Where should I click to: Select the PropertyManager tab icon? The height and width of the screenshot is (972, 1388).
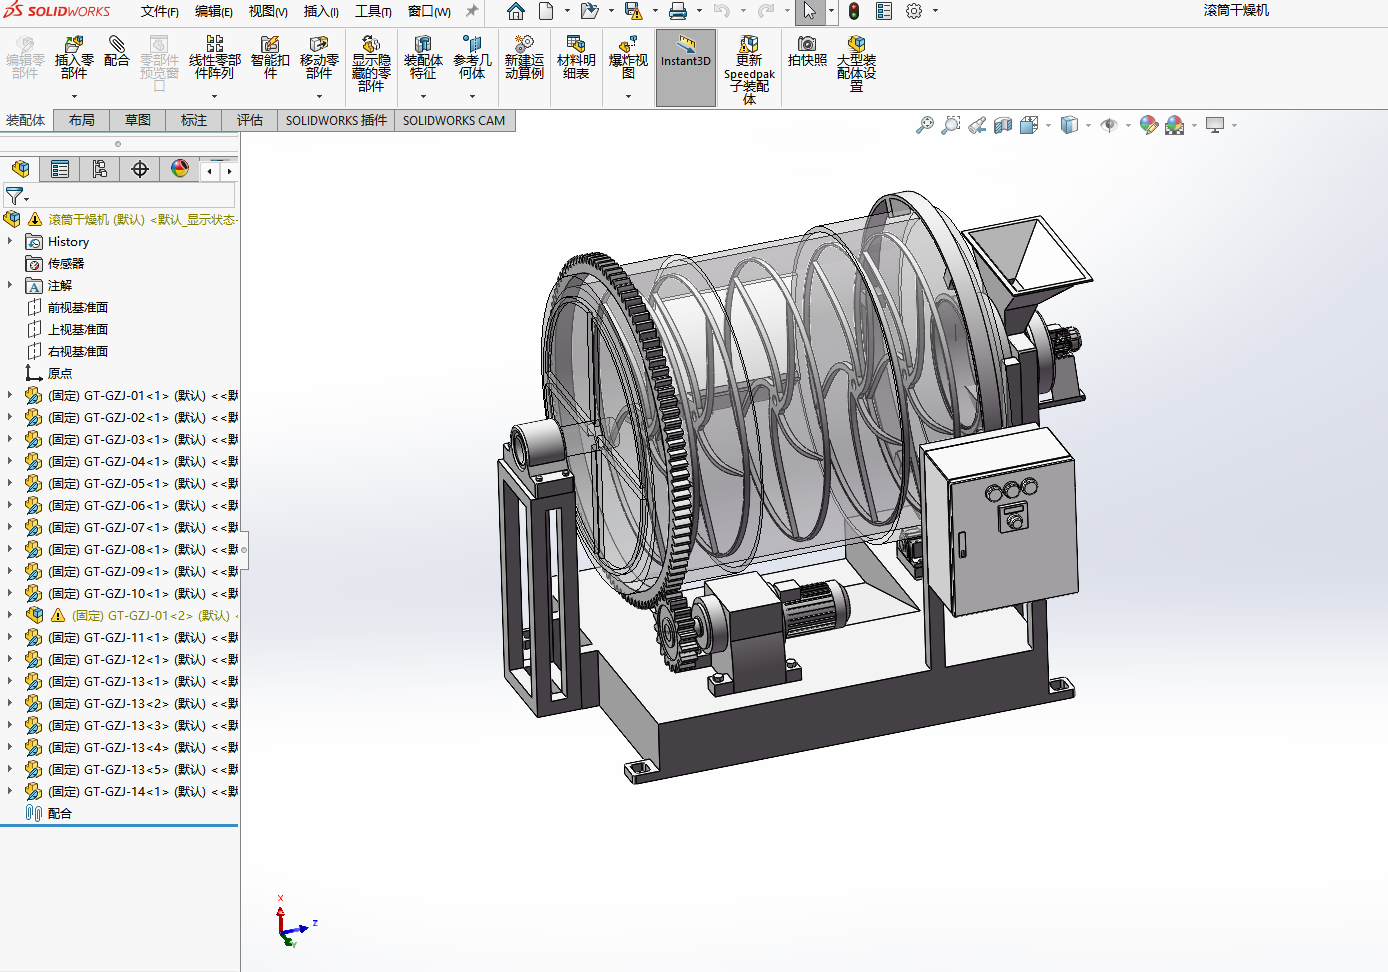tap(60, 169)
